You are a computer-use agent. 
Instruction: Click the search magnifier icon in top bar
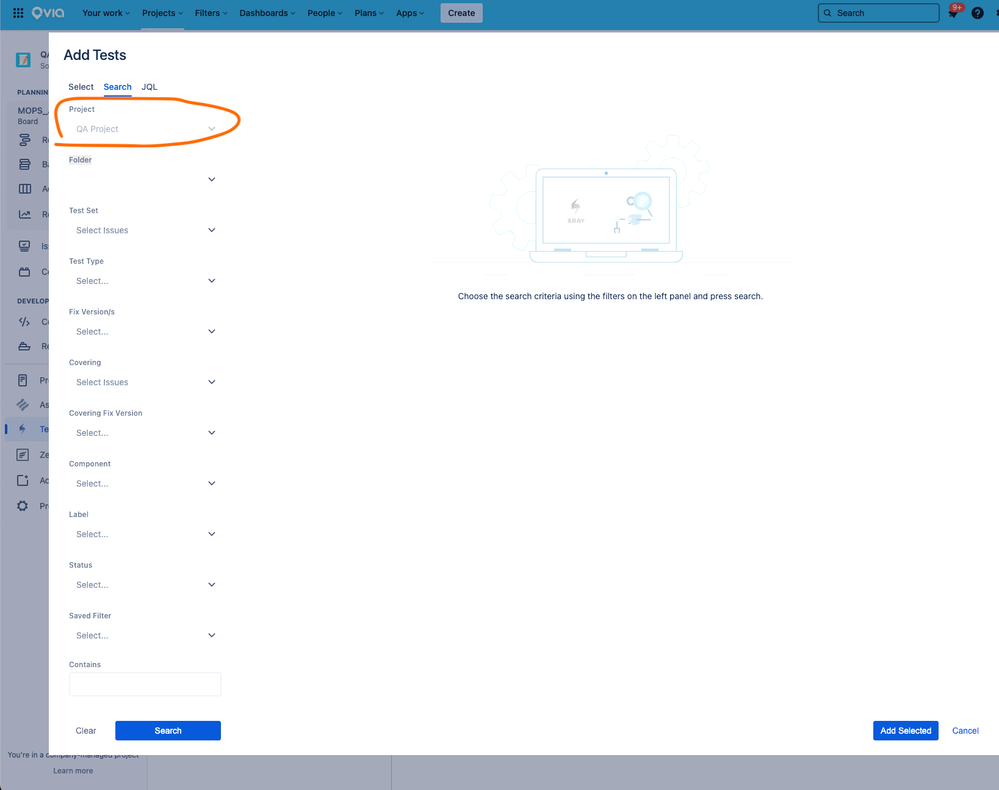[828, 13]
